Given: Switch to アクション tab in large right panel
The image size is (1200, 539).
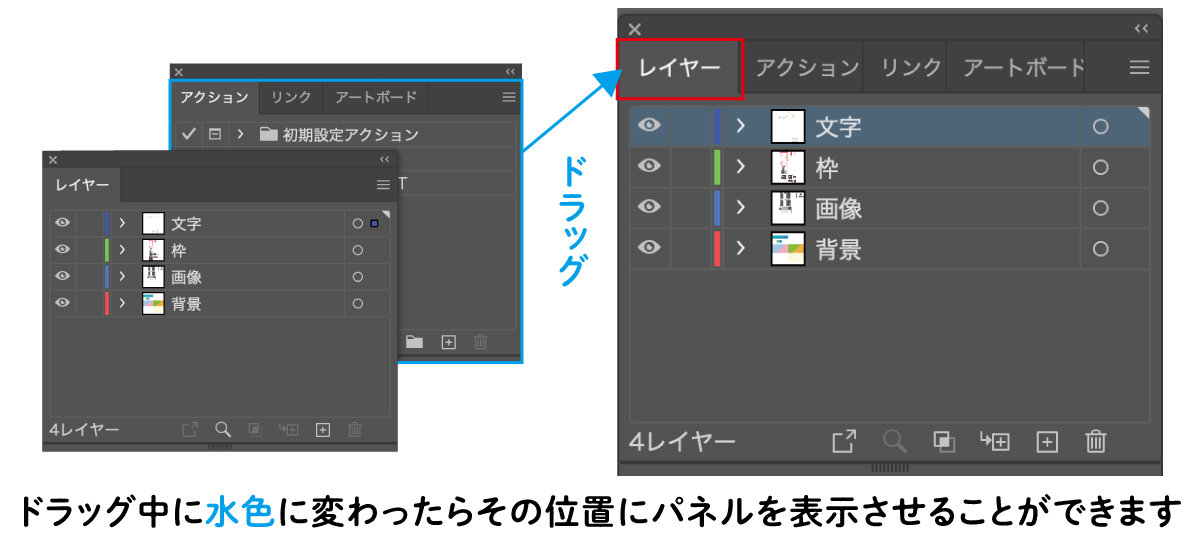Looking at the screenshot, I should pyautogui.click(x=806, y=68).
